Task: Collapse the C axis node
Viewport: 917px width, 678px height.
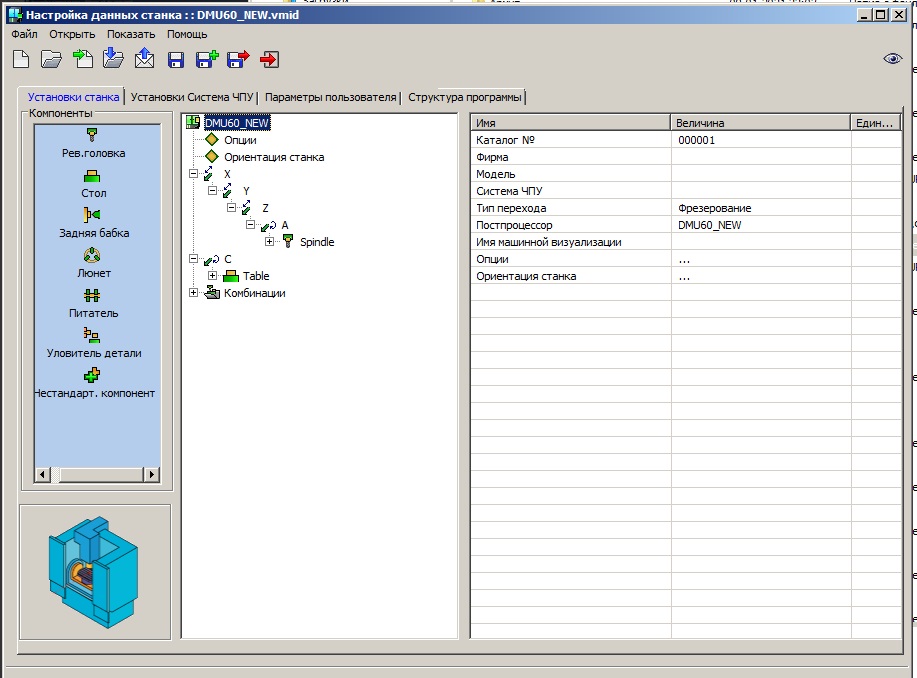Action: click(x=194, y=259)
